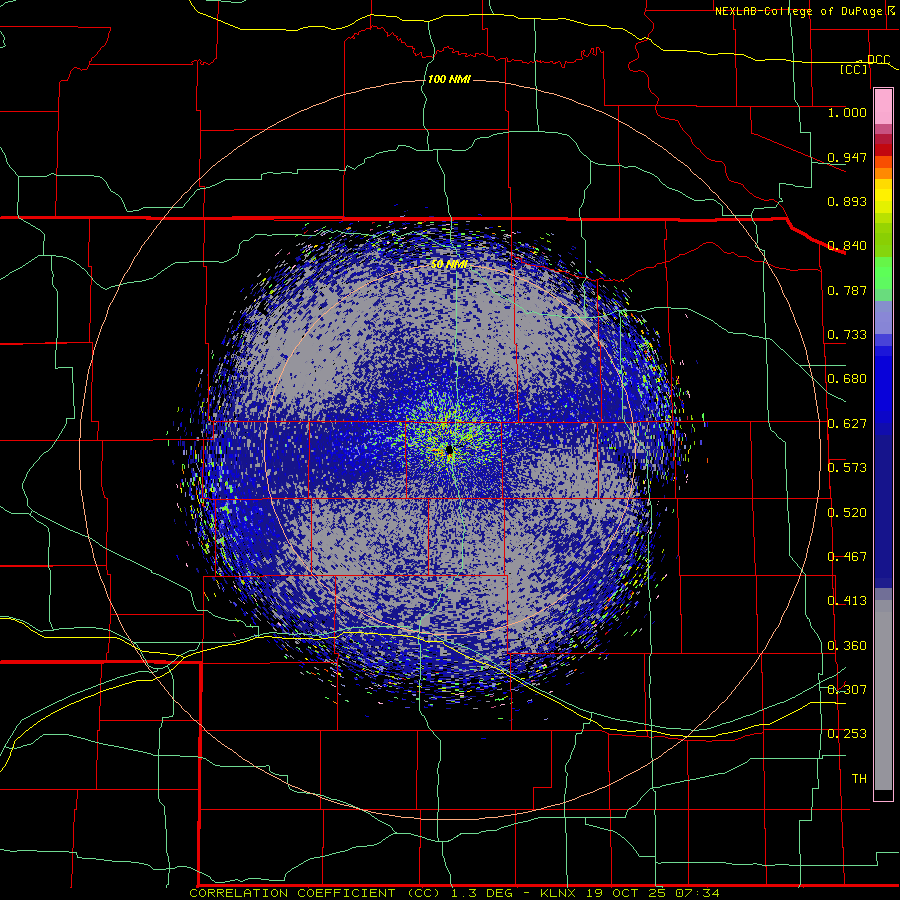The height and width of the screenshot is (900, 900).
Task: Select the 0.573 legend value
Action: coord(847,468)
